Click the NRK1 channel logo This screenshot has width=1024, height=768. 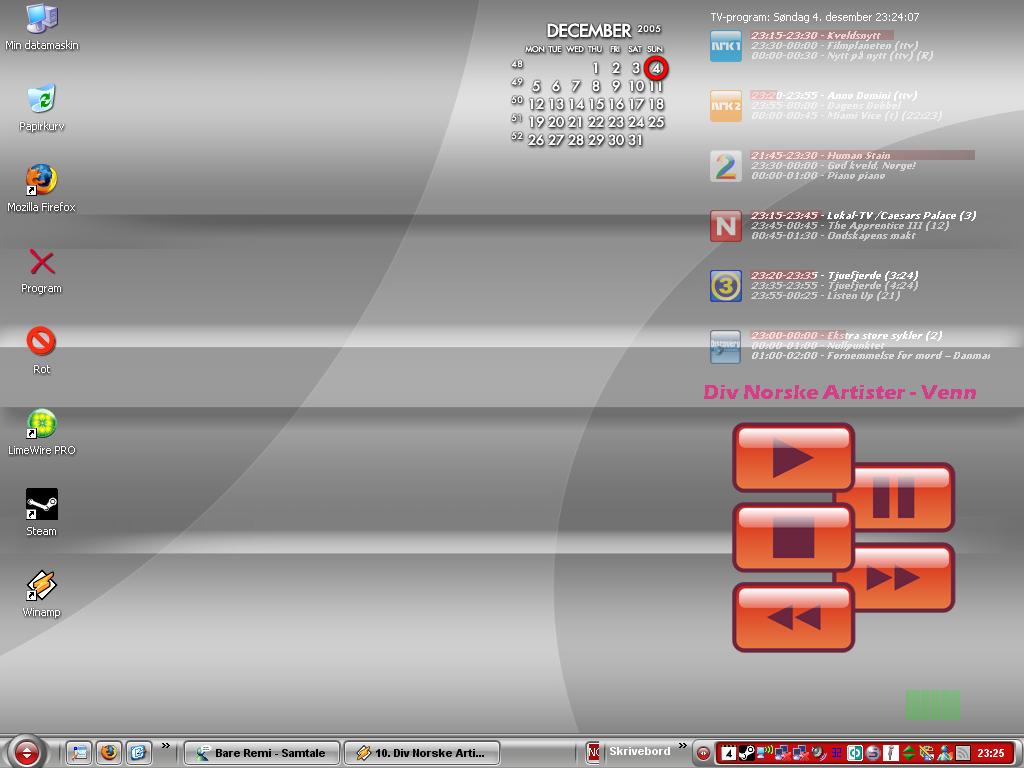(x=726, y=46)
